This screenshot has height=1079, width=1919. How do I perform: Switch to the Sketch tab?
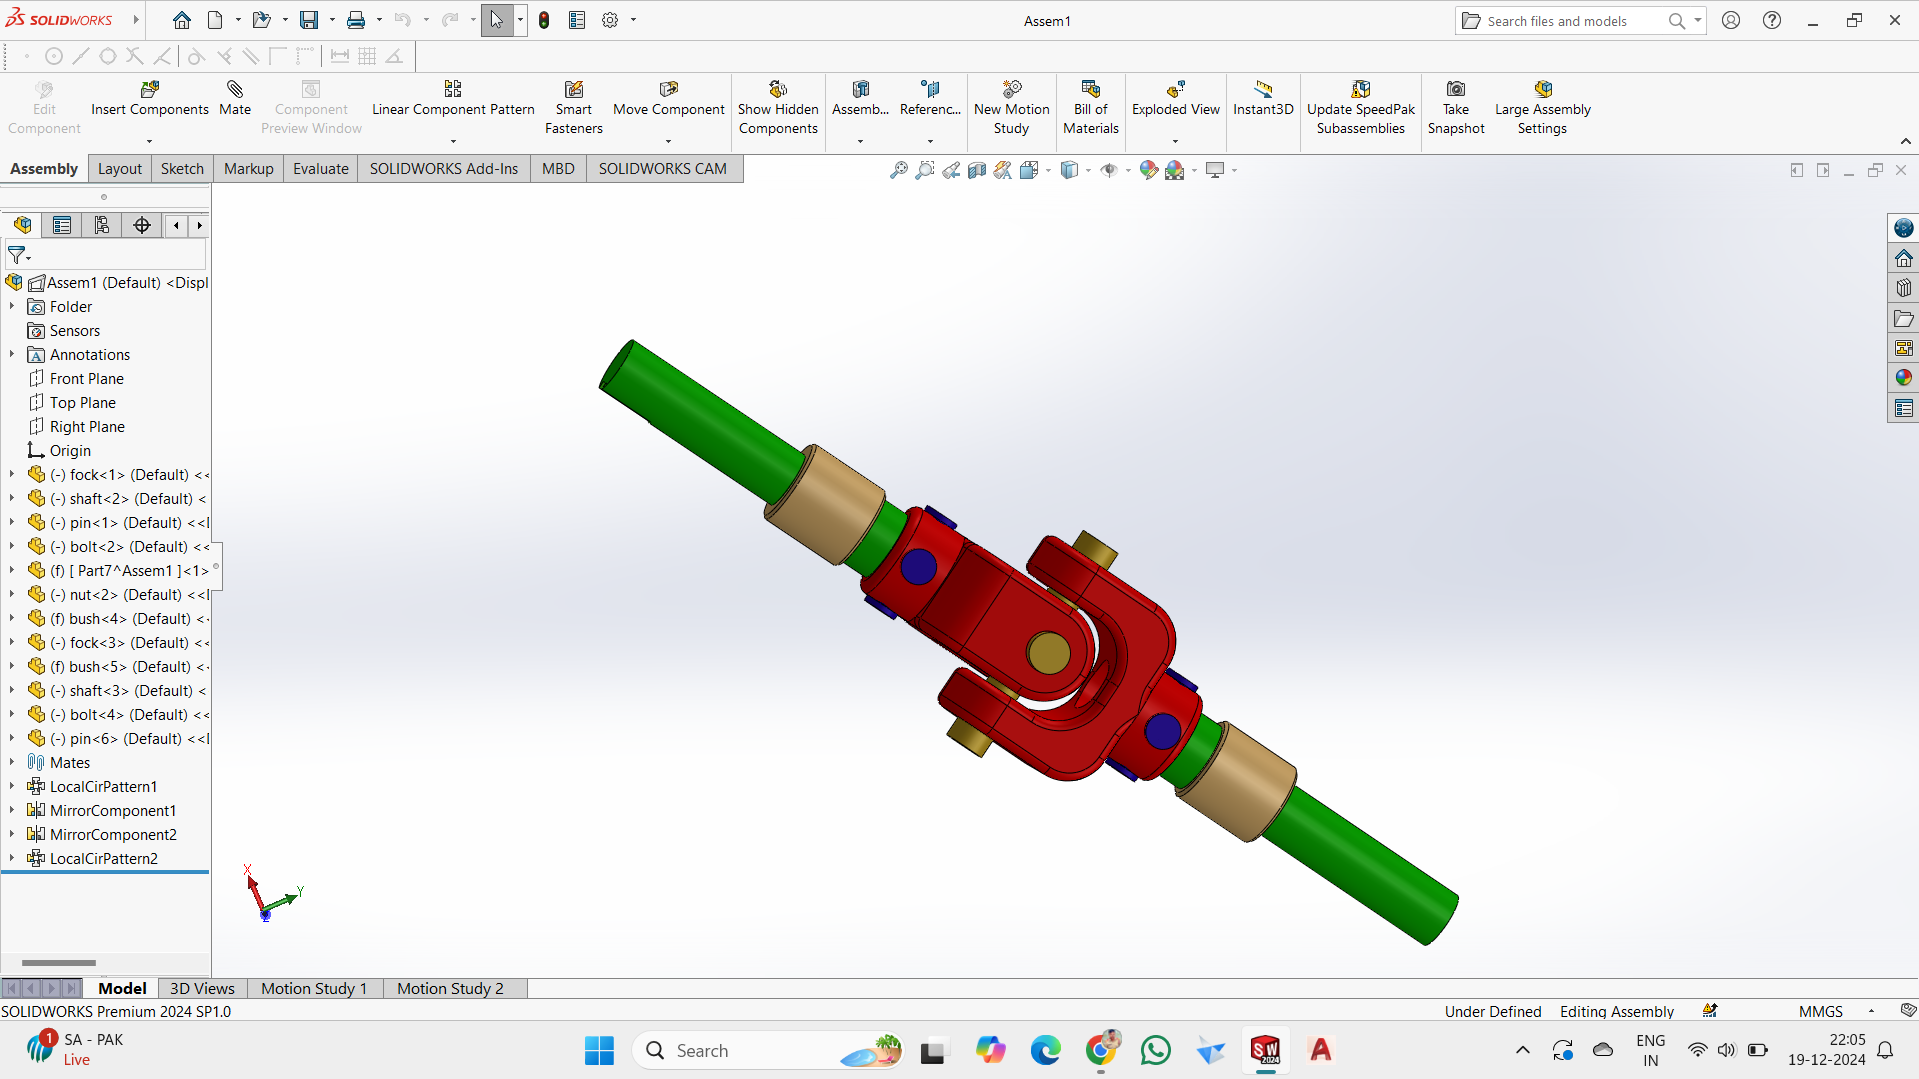(182, 168)
